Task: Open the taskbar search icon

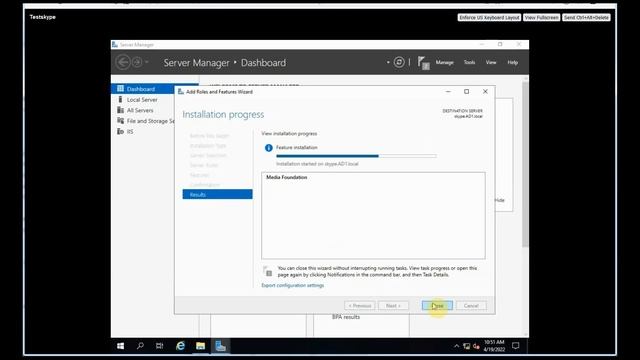Action: 140,346
